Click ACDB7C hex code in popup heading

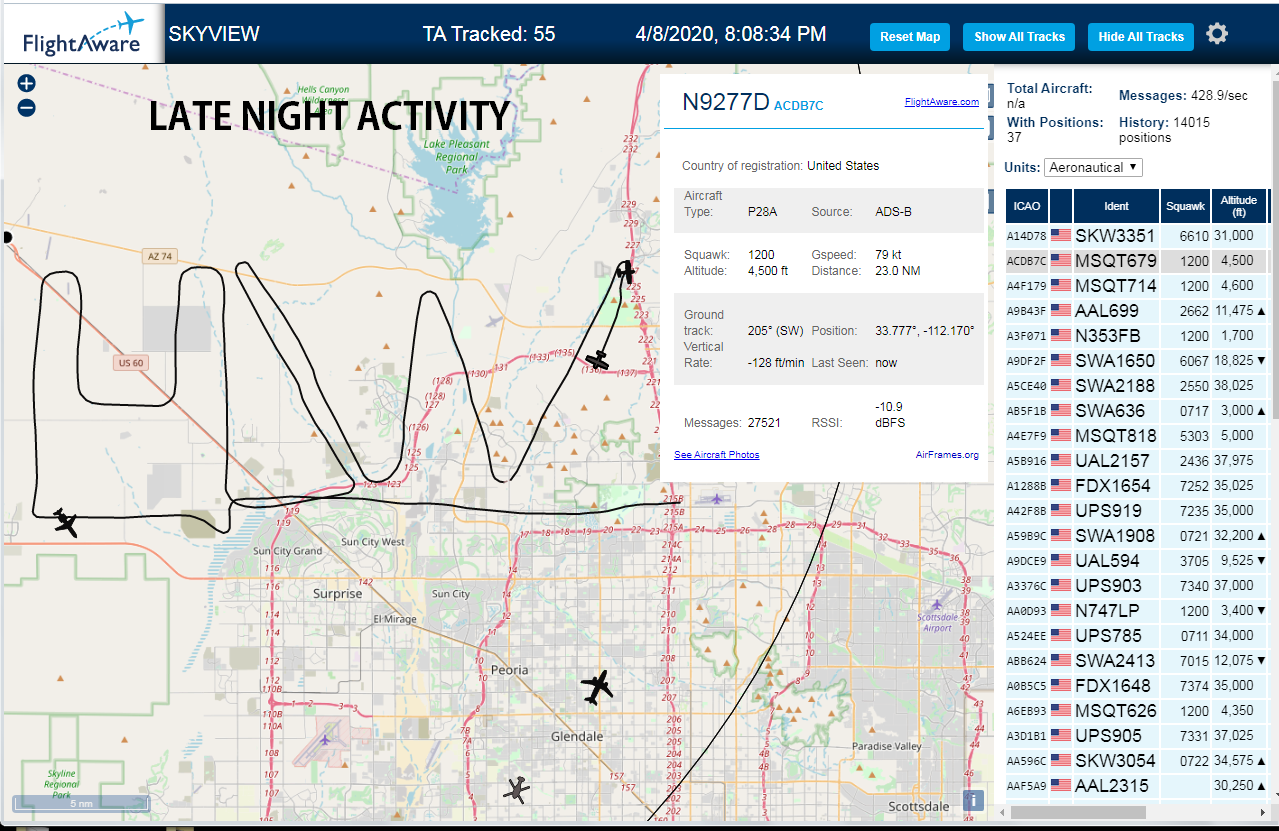pos(799,105)
